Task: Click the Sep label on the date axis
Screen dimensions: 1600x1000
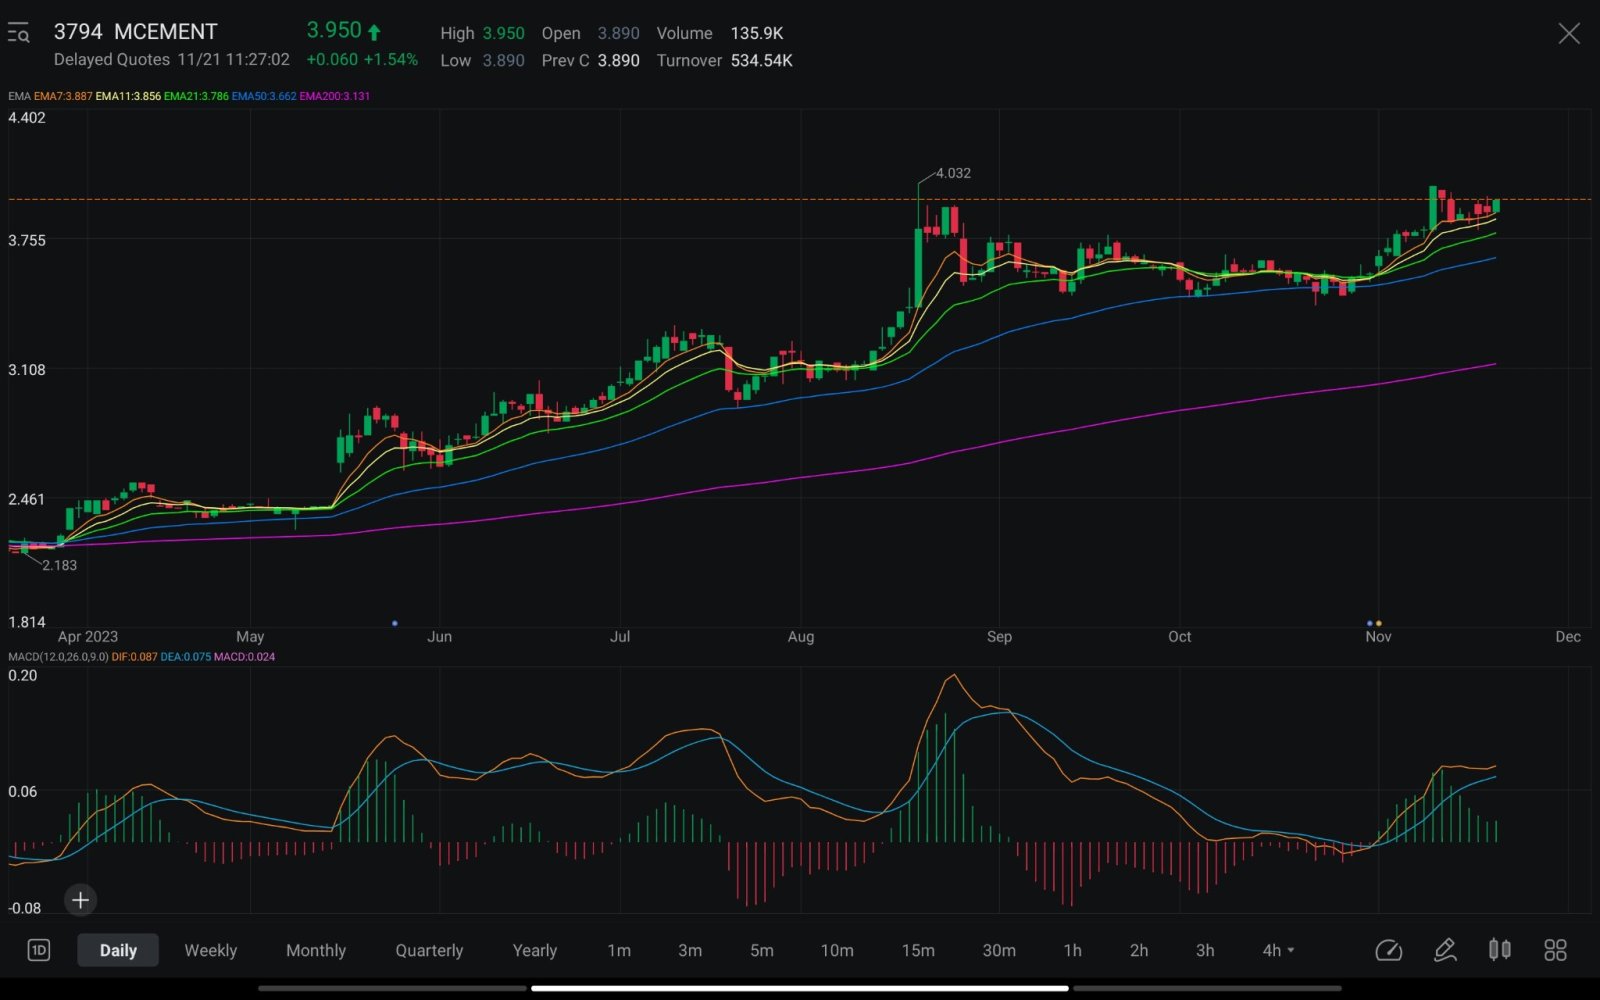Action: [999, 637]
